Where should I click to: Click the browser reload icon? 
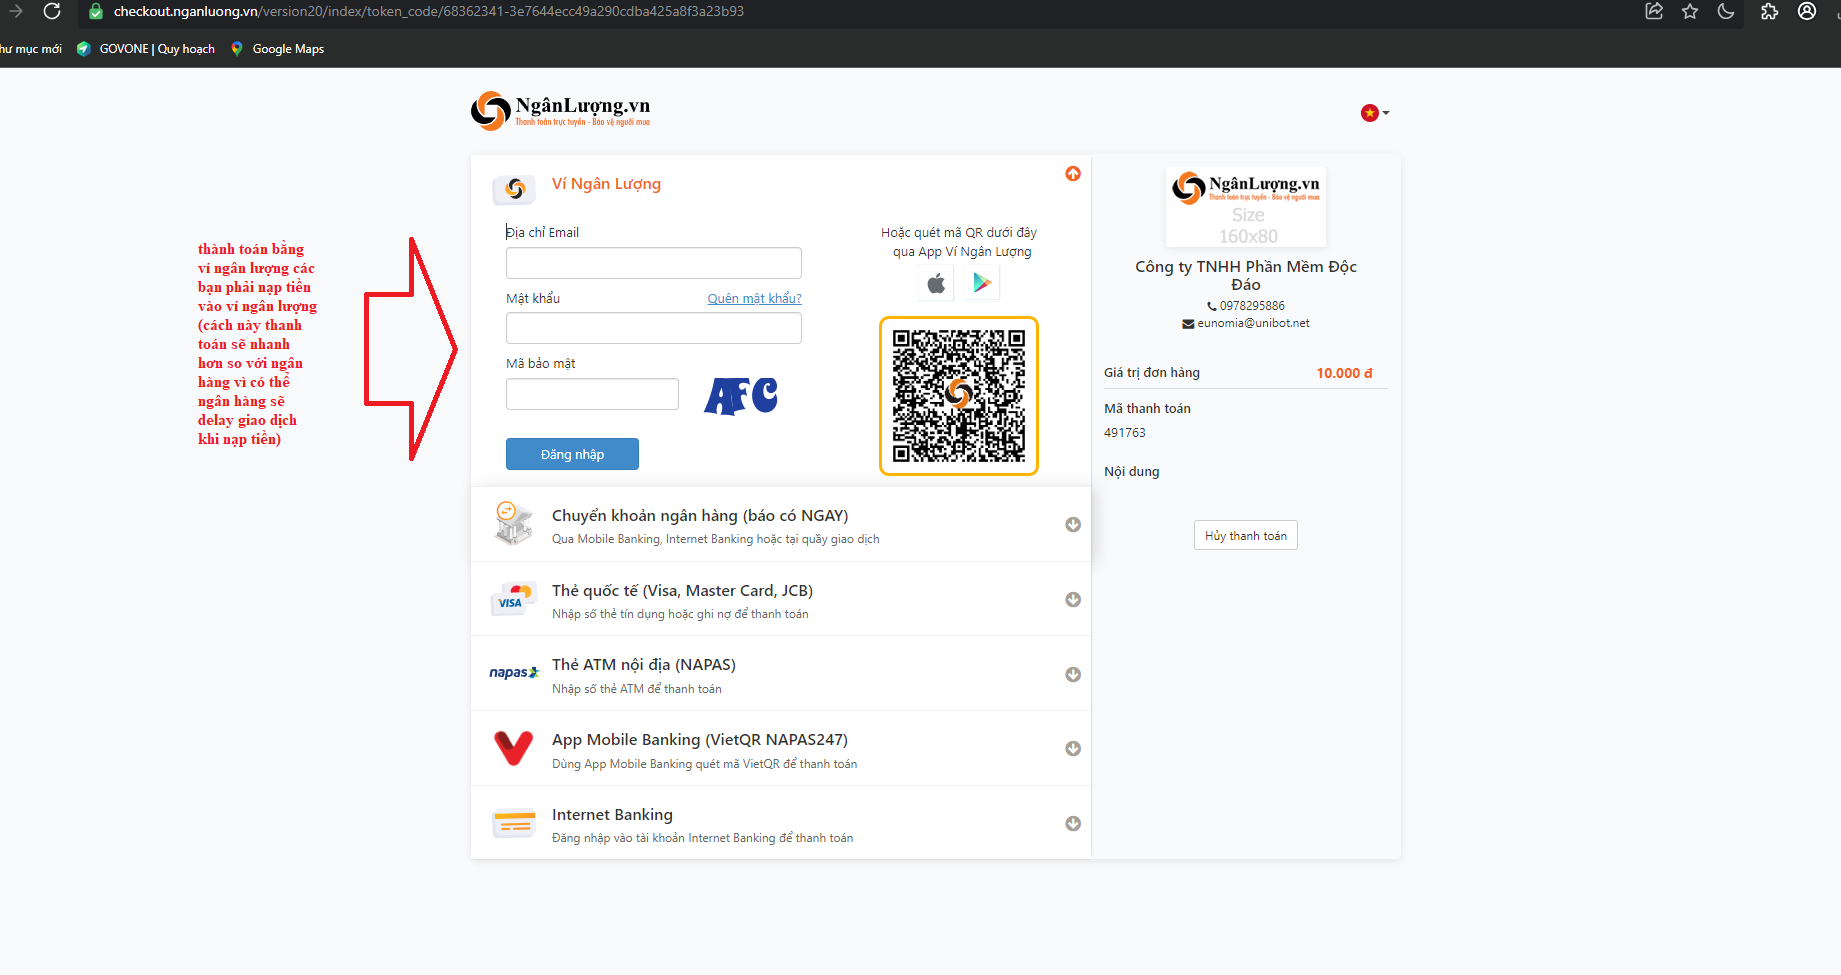coord(52,11)
